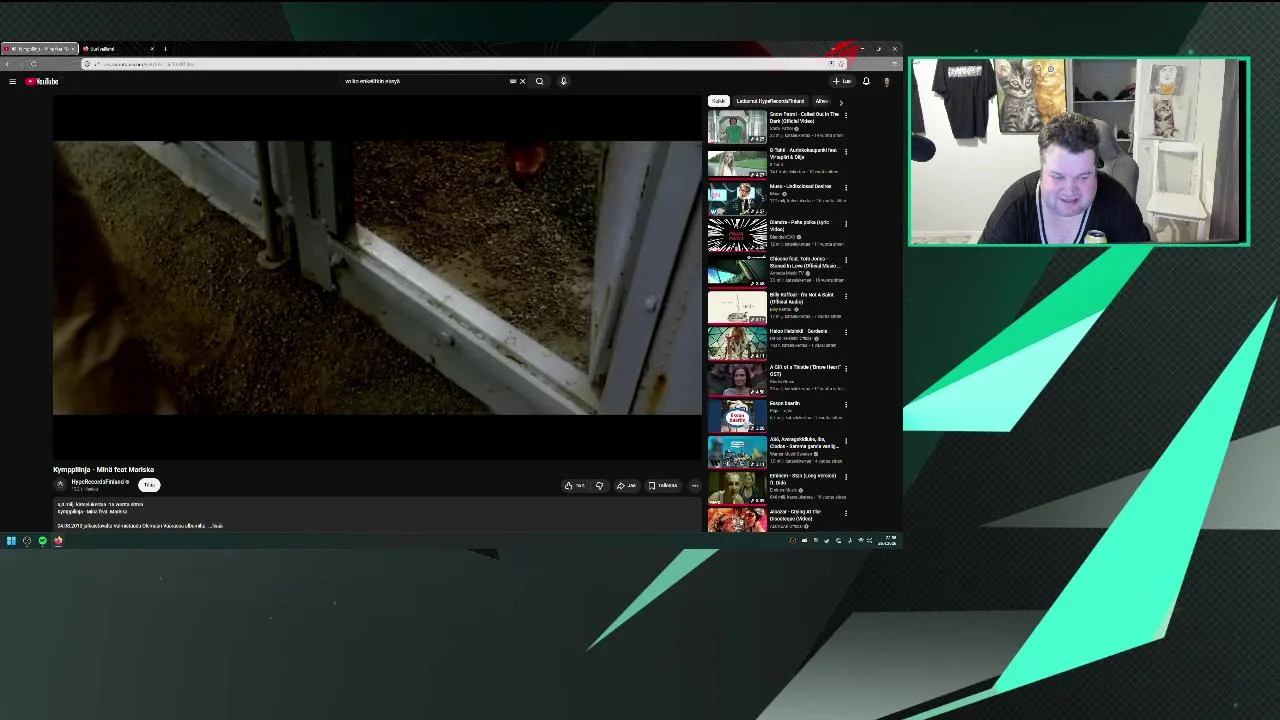1280x720 pixels.
Task: Go to the YouTube home logo
Action: tap(42, 81)
